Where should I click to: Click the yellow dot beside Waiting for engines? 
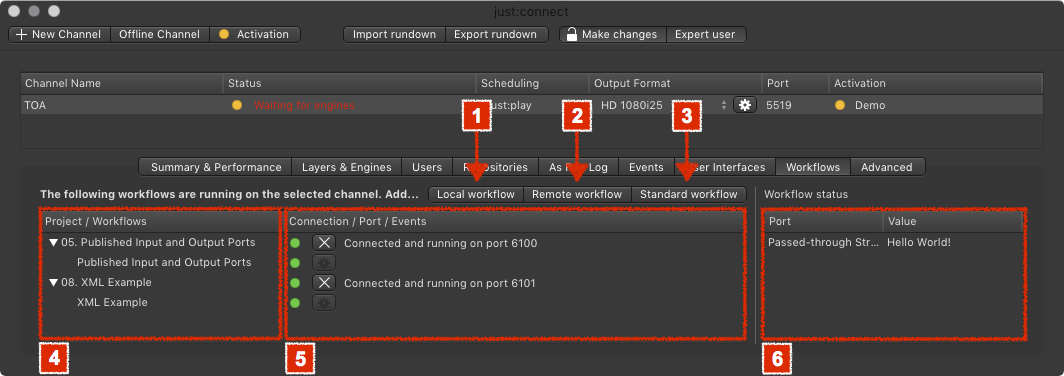(x=237, y=105)
